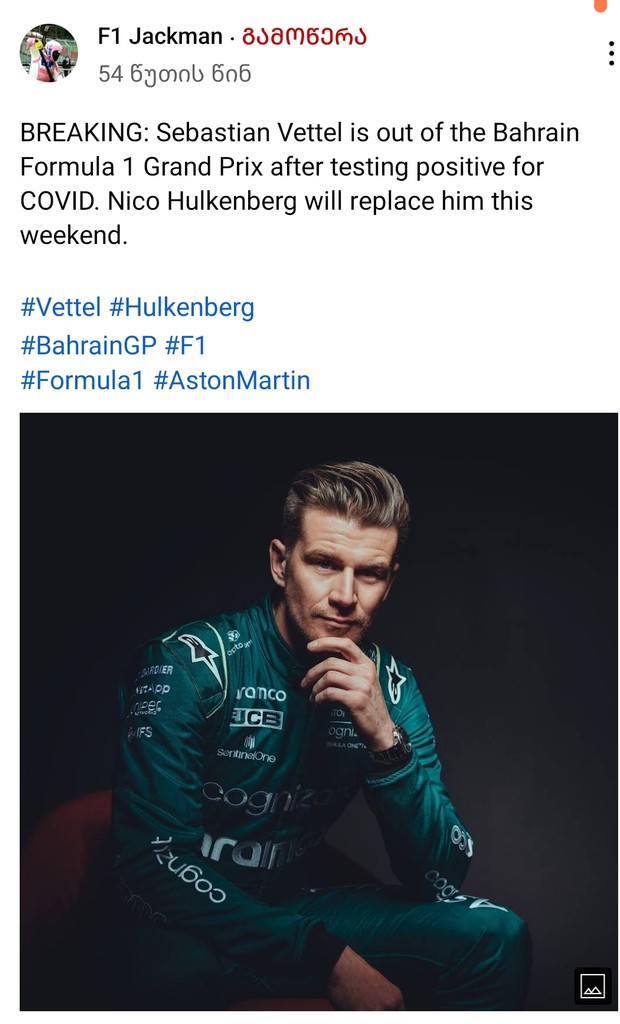Tap the image gallery icon on photo
The width and height of the screenshot is (620, 1024).
click(593, 985)
